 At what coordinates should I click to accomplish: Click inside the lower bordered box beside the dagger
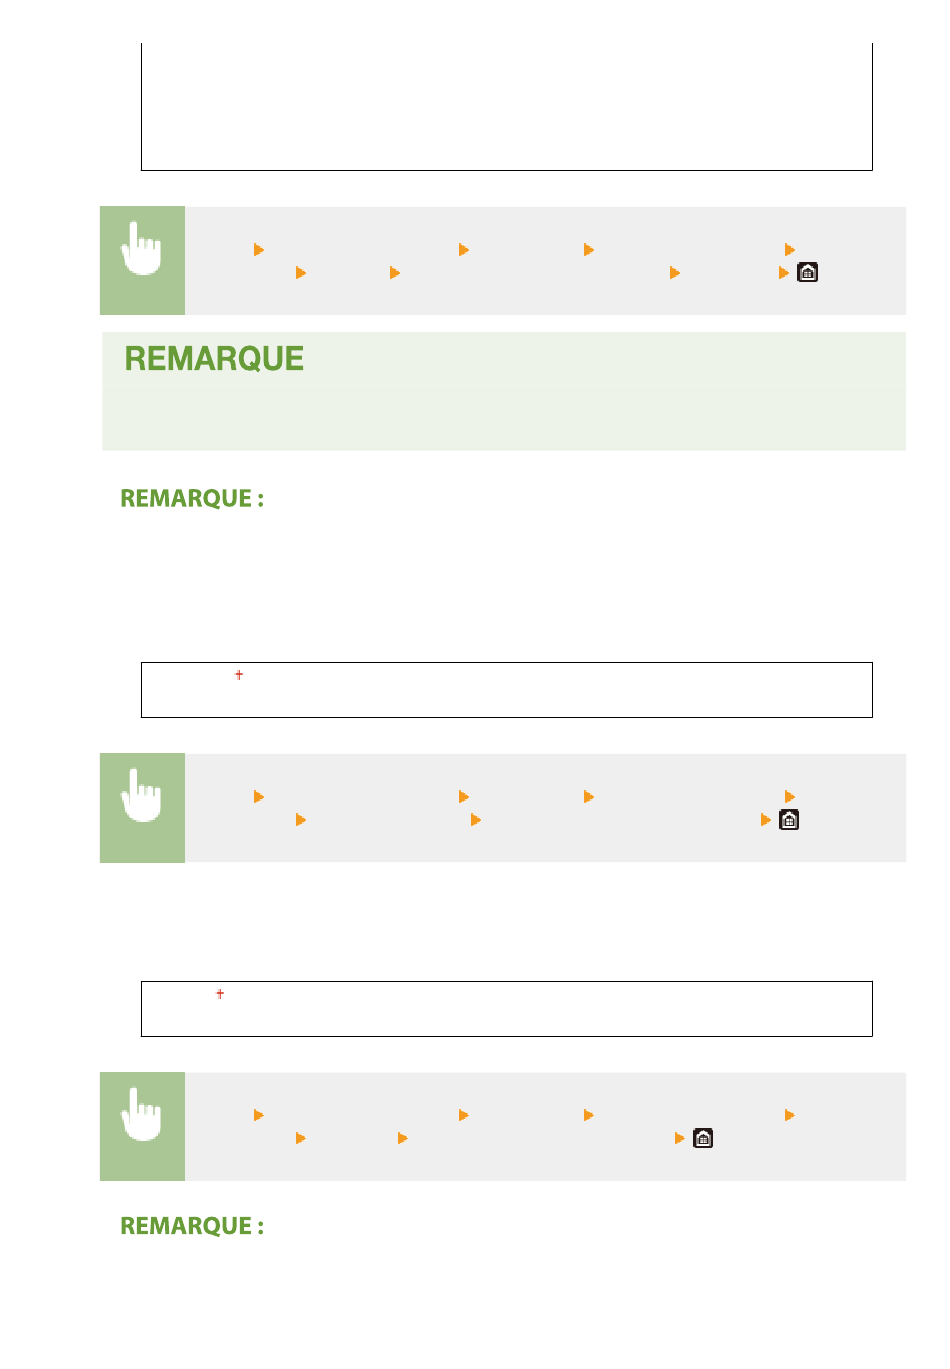[507, 1009]
